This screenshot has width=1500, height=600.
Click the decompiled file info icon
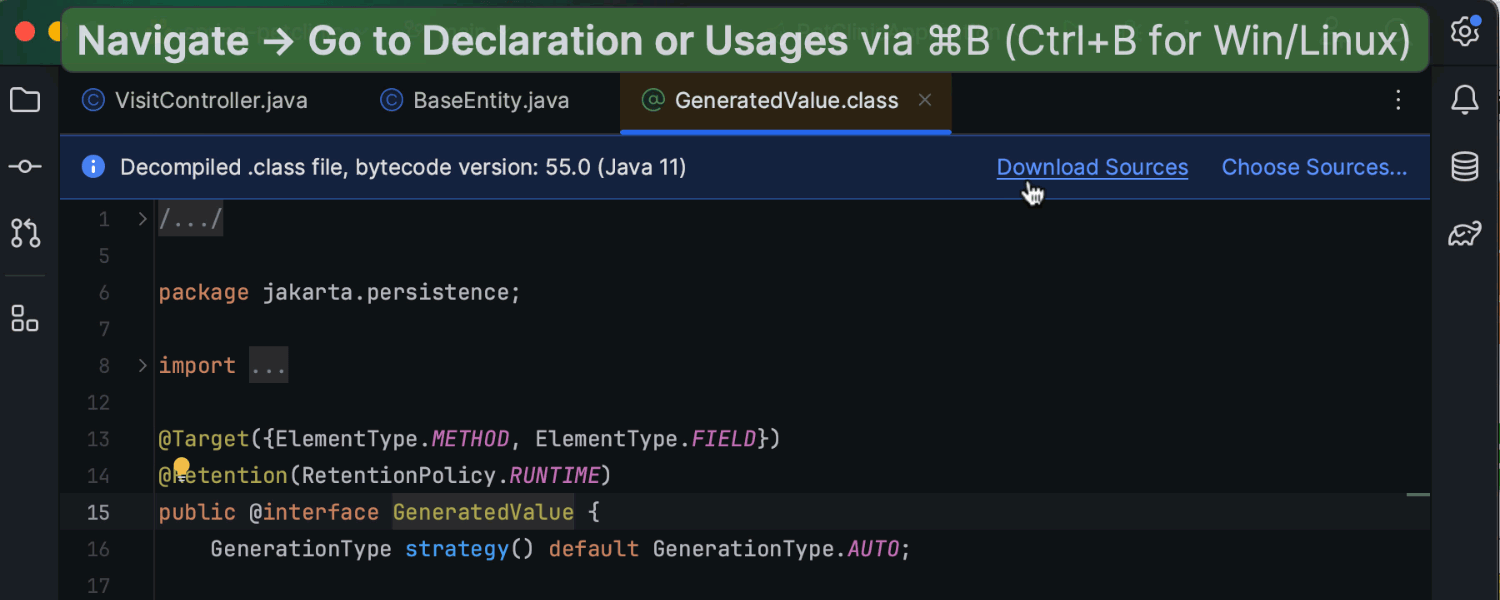(x=92, y=167)
